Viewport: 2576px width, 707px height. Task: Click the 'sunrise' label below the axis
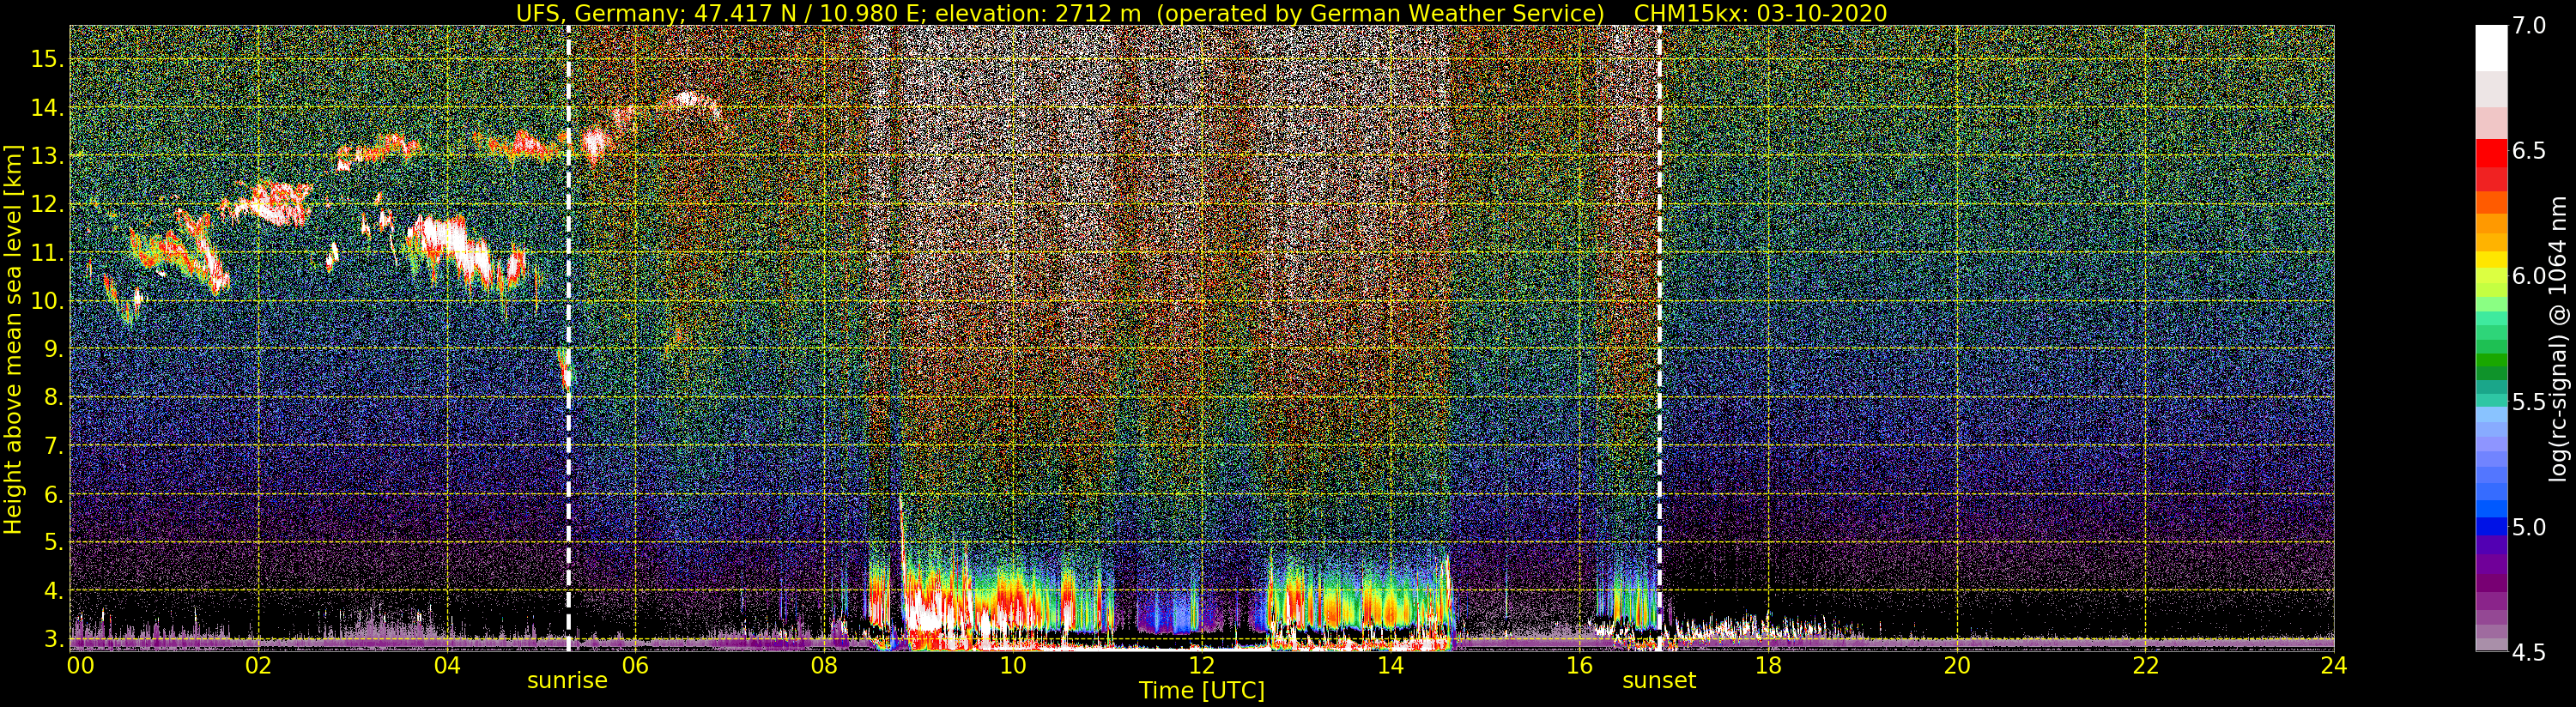[x=567, y=681]
